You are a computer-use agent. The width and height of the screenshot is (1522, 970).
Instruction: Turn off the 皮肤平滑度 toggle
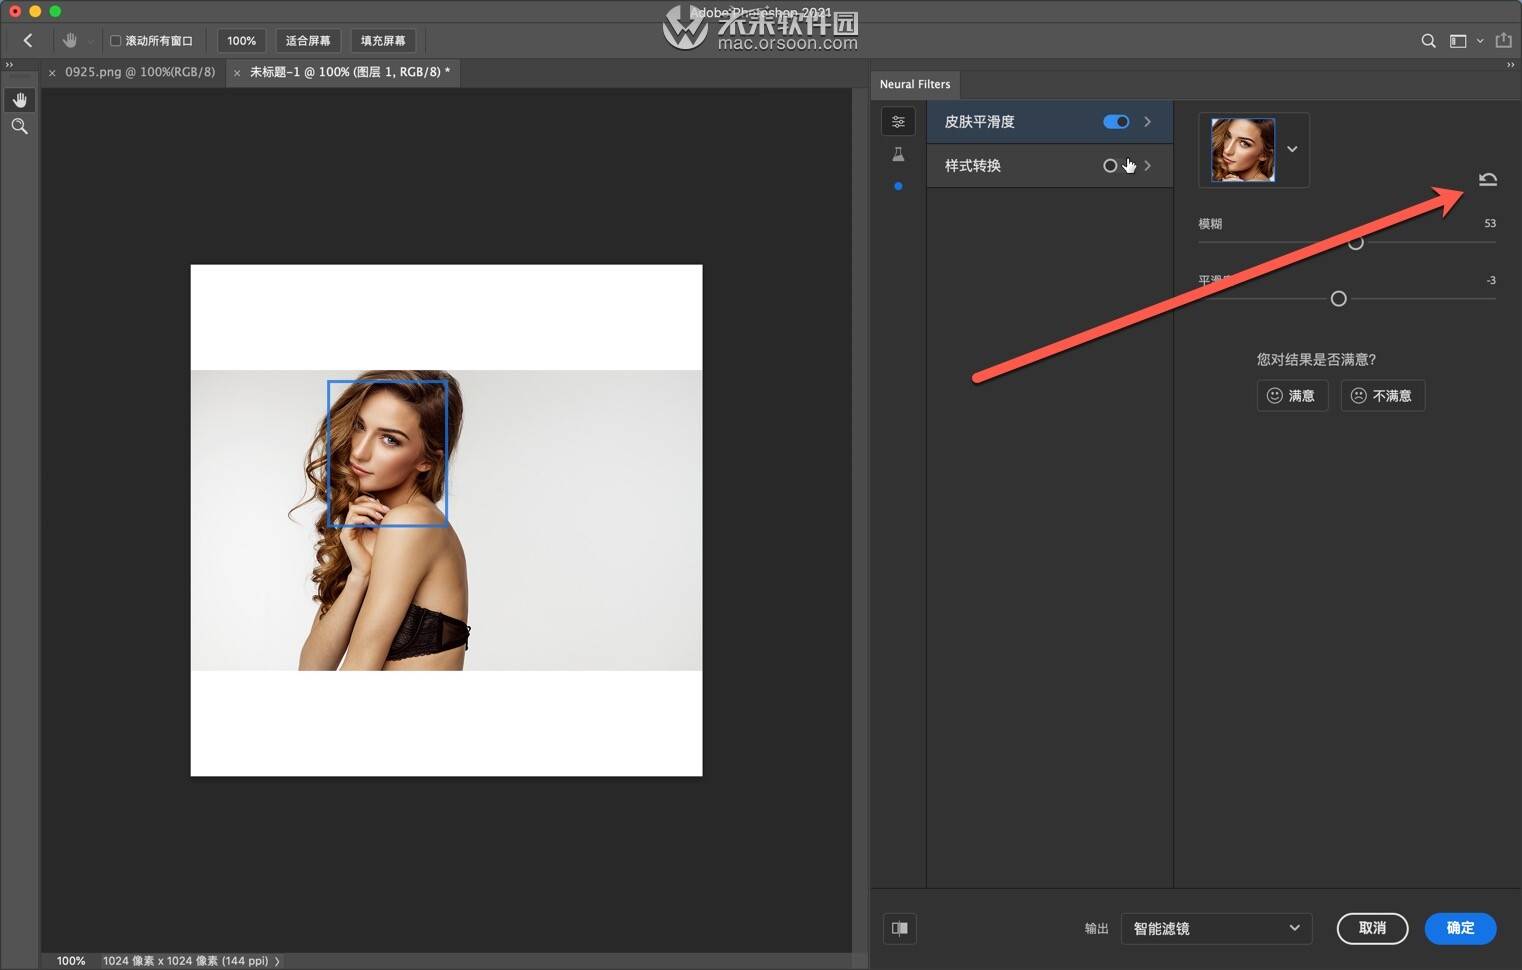point(1116,122)
